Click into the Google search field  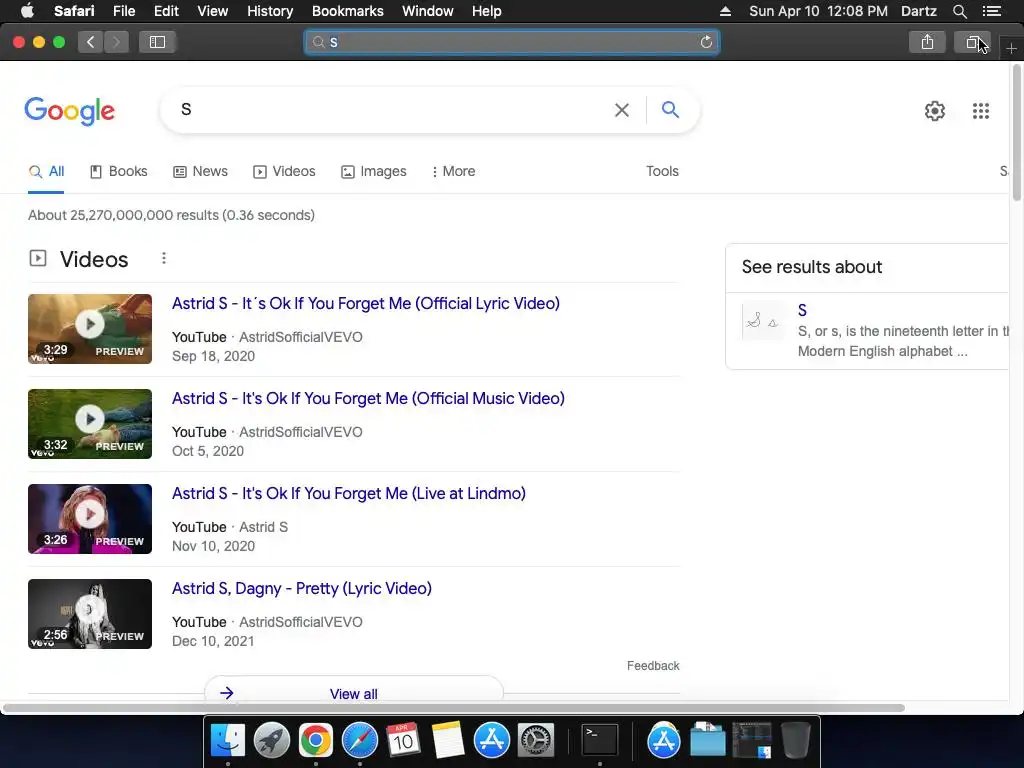pyautogui.click(x=392, y=110)
